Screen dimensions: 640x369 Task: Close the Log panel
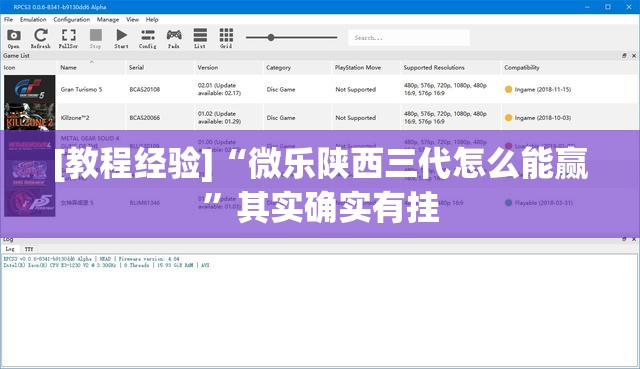634,239
